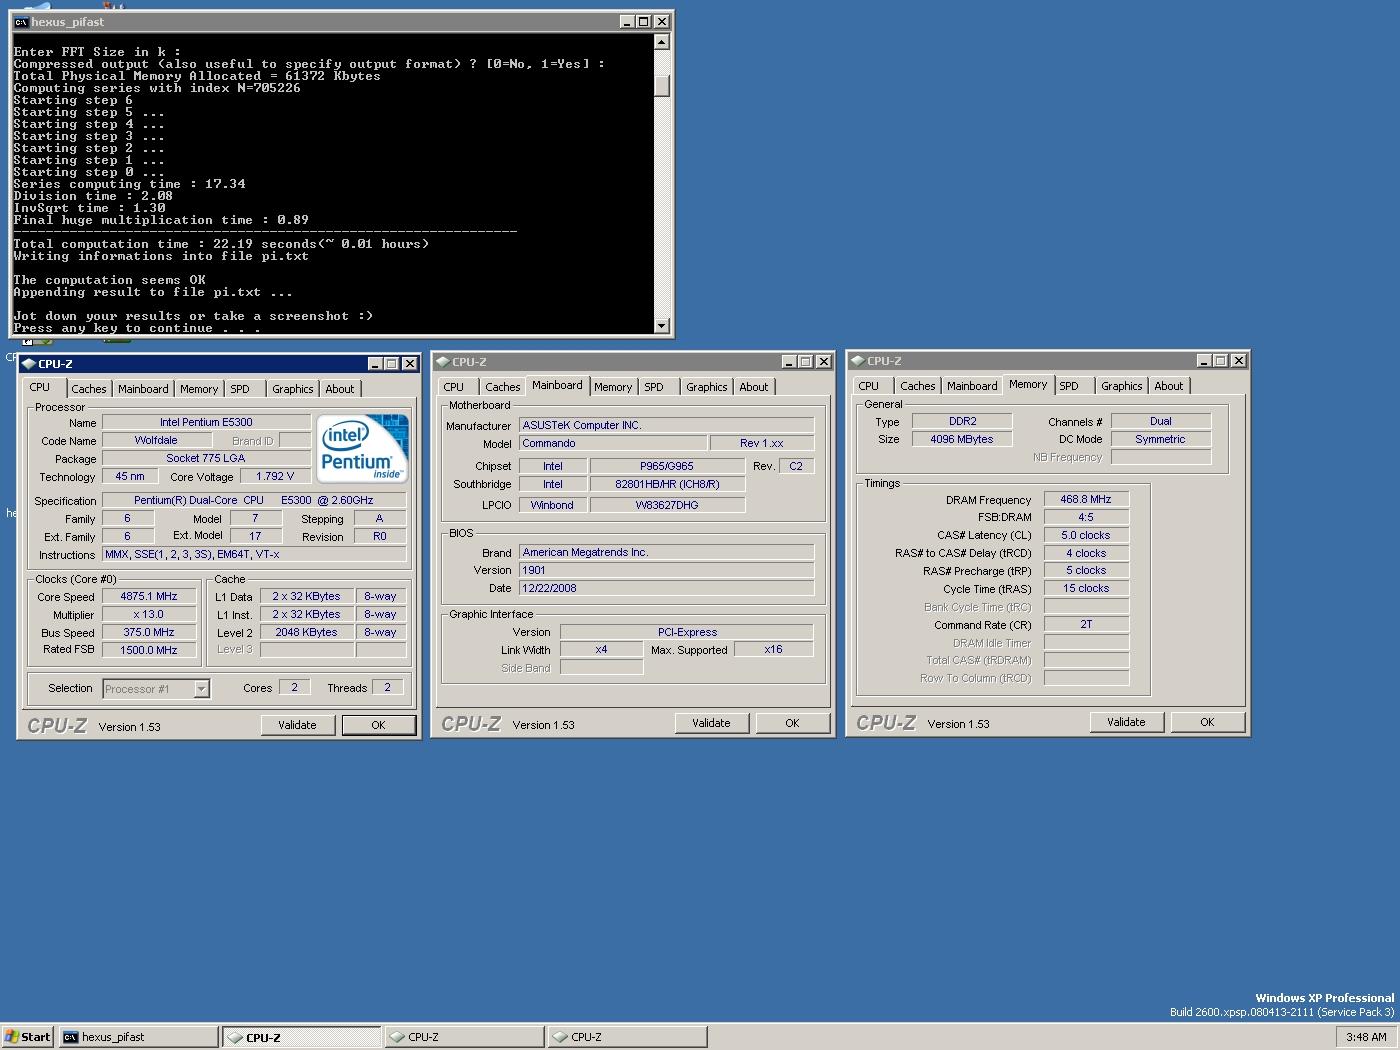Click the Wolfdale code name field
Image resolution: width=1400 pixels, height=1050 pixels.
point(156,441)
